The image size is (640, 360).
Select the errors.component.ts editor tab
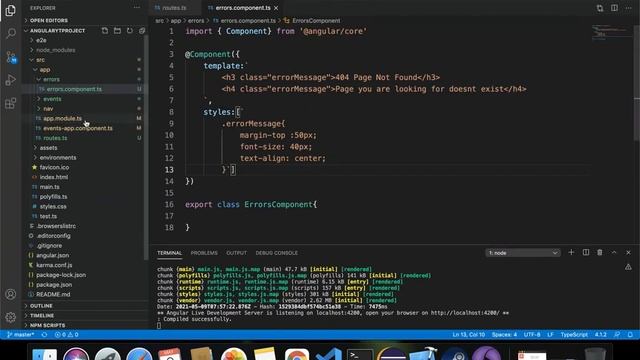click(x=242, y=8)
